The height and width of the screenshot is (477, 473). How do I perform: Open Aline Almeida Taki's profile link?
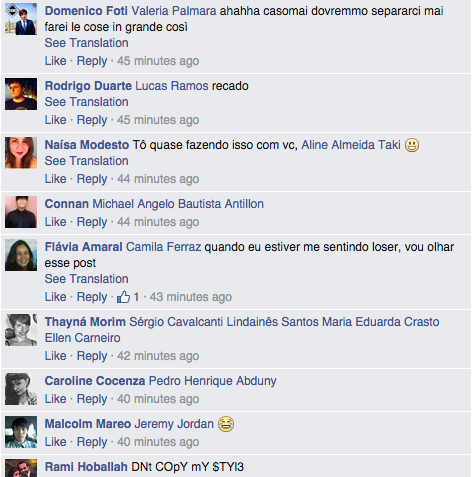click(351, 145)
